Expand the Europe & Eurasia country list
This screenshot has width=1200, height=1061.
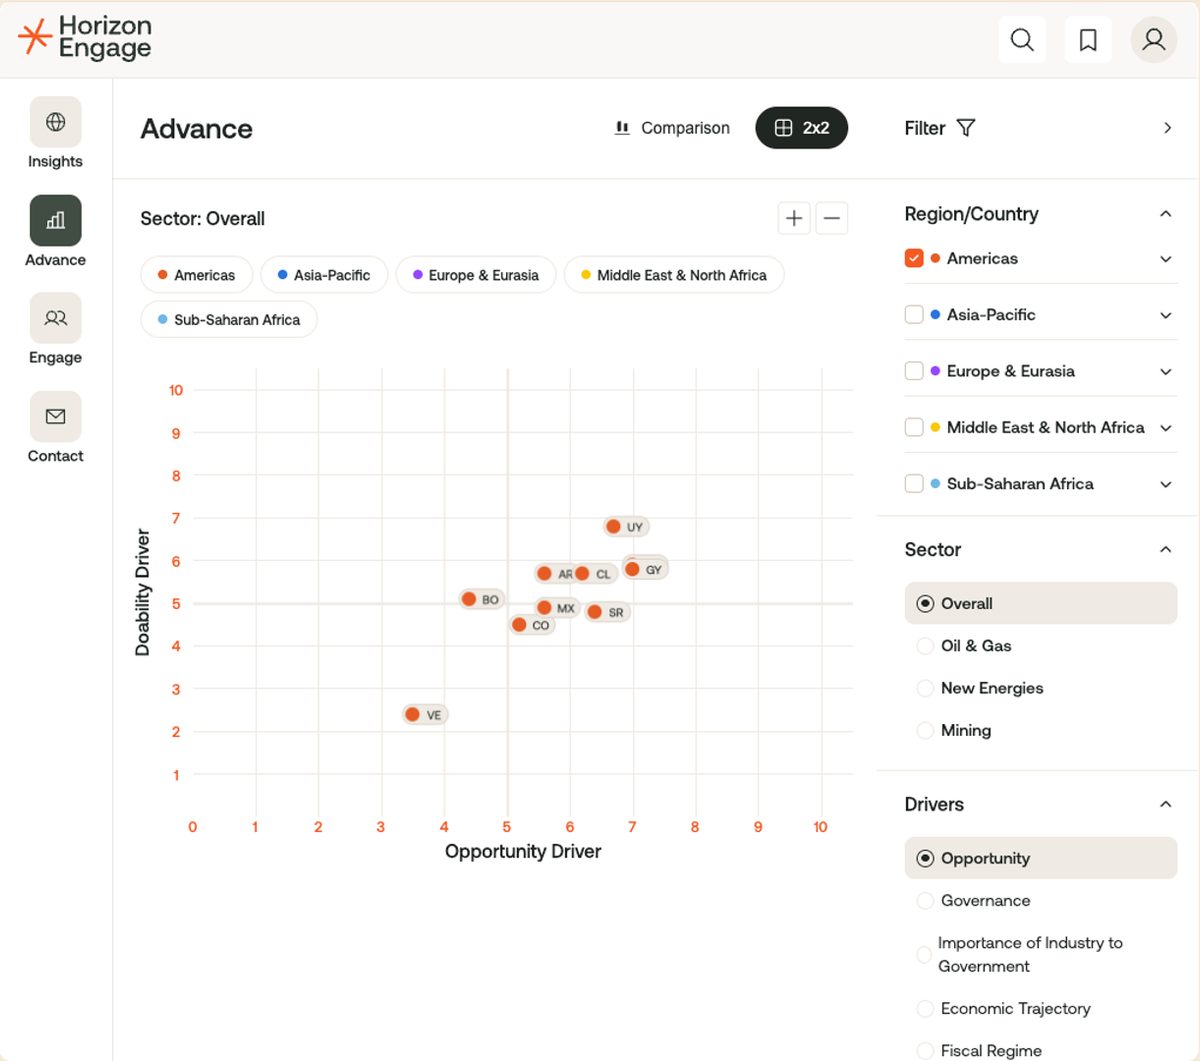point(1166,371)
